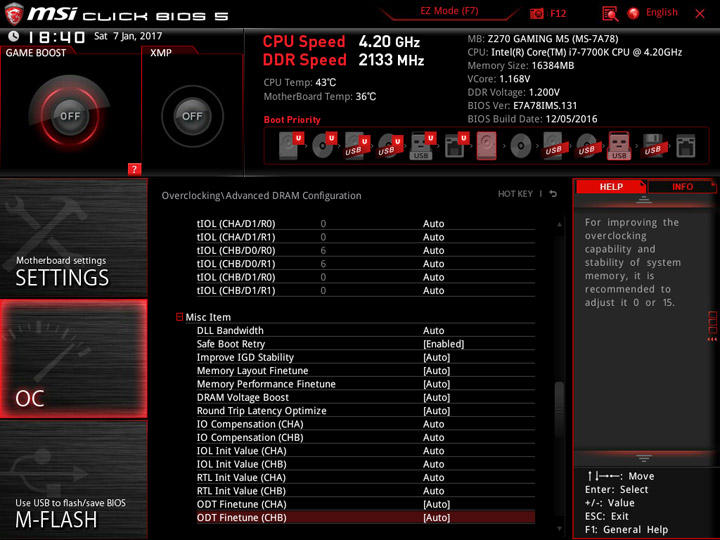Click the back arrow next to HOT KEY
The height and width of the screenshot is (540, 720).
(x=553, y=194)
